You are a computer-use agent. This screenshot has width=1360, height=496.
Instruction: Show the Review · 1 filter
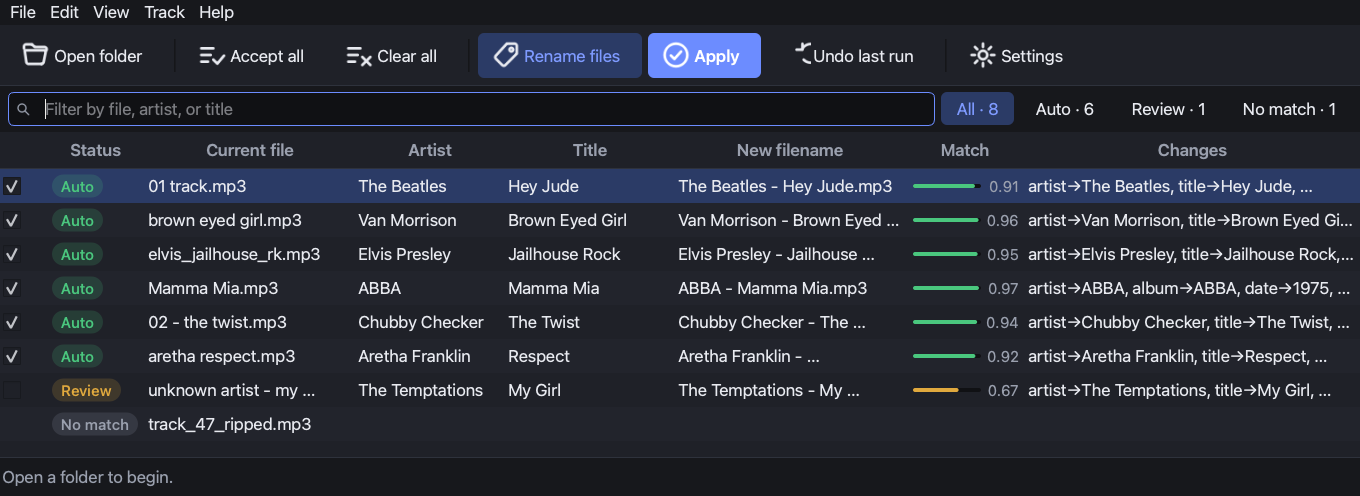pos(1168,109)
